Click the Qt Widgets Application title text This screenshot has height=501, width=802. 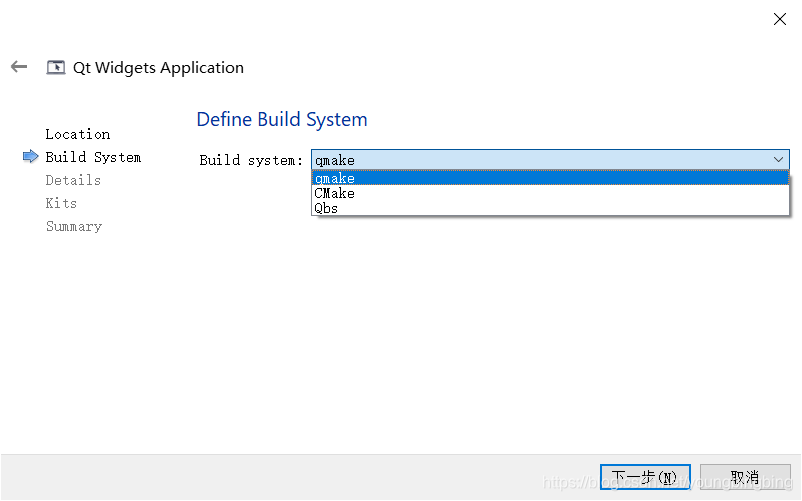[158, 67]
